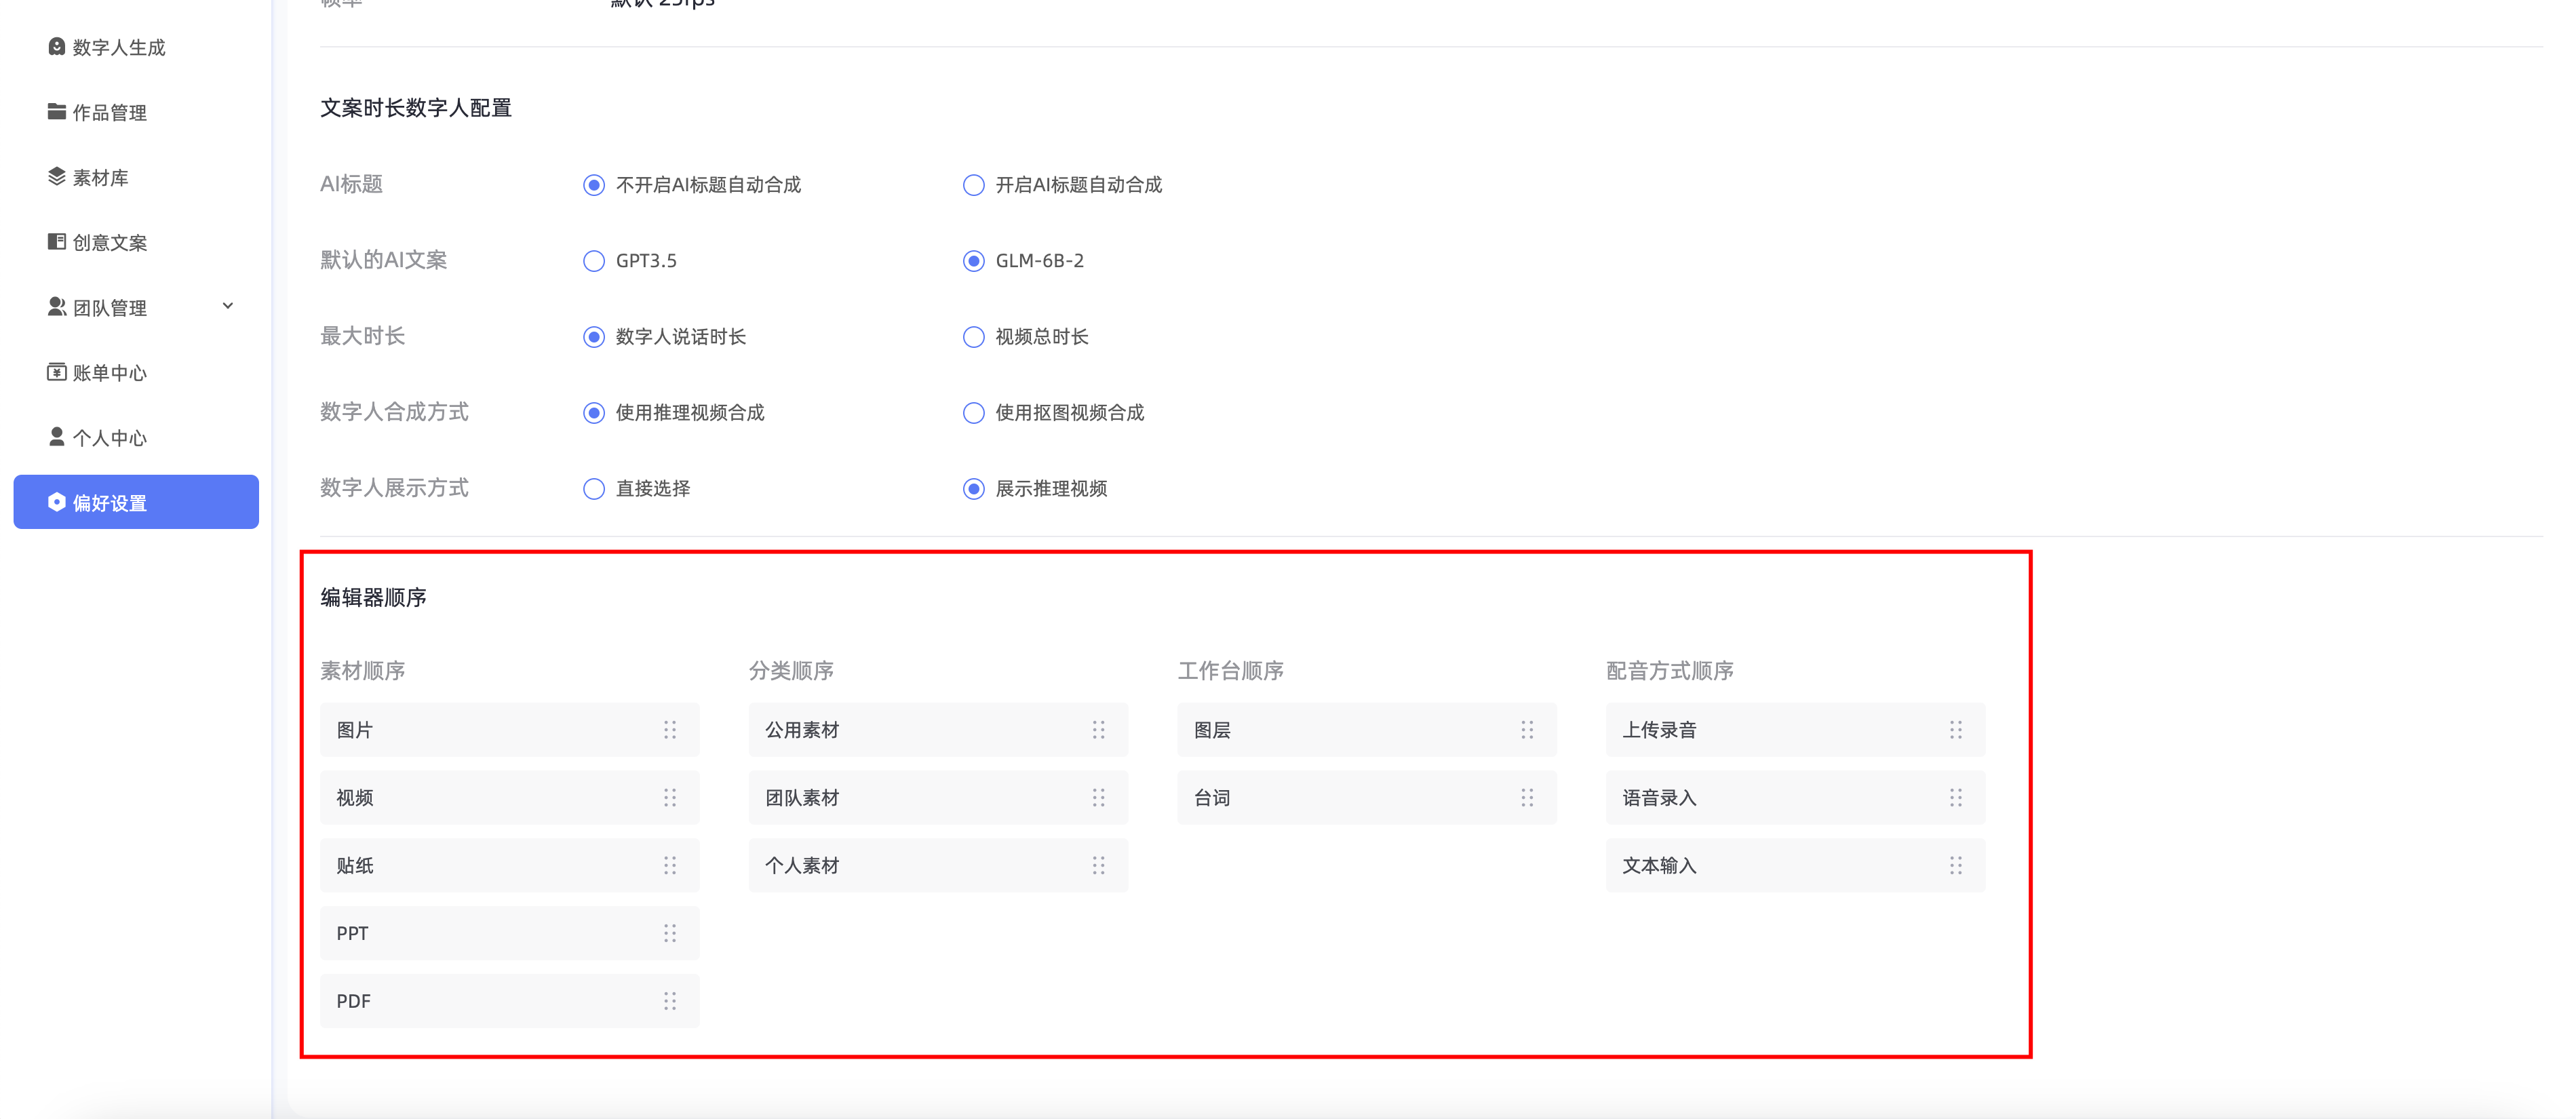Select 开启AI标题自动合成 radio button

974,185
